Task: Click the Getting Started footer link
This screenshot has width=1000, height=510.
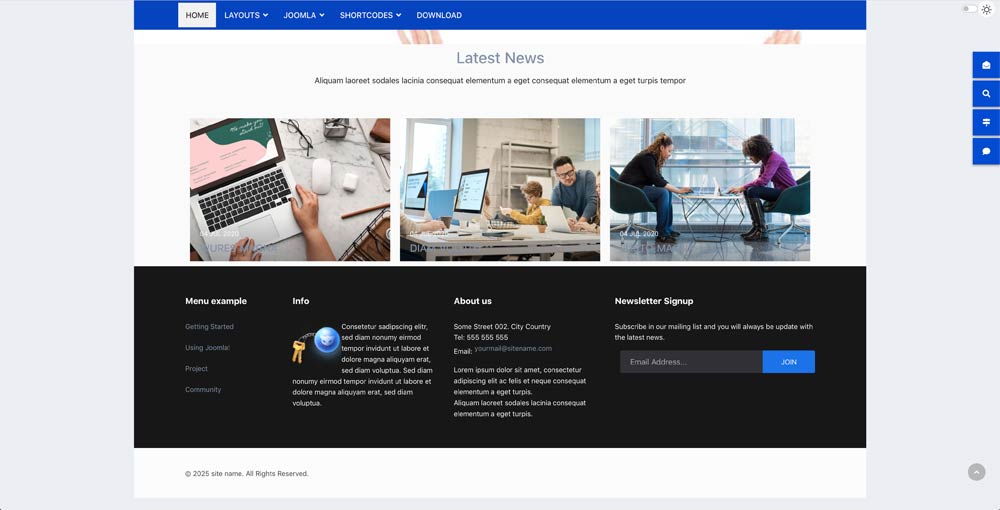Action: click(209, 327)
